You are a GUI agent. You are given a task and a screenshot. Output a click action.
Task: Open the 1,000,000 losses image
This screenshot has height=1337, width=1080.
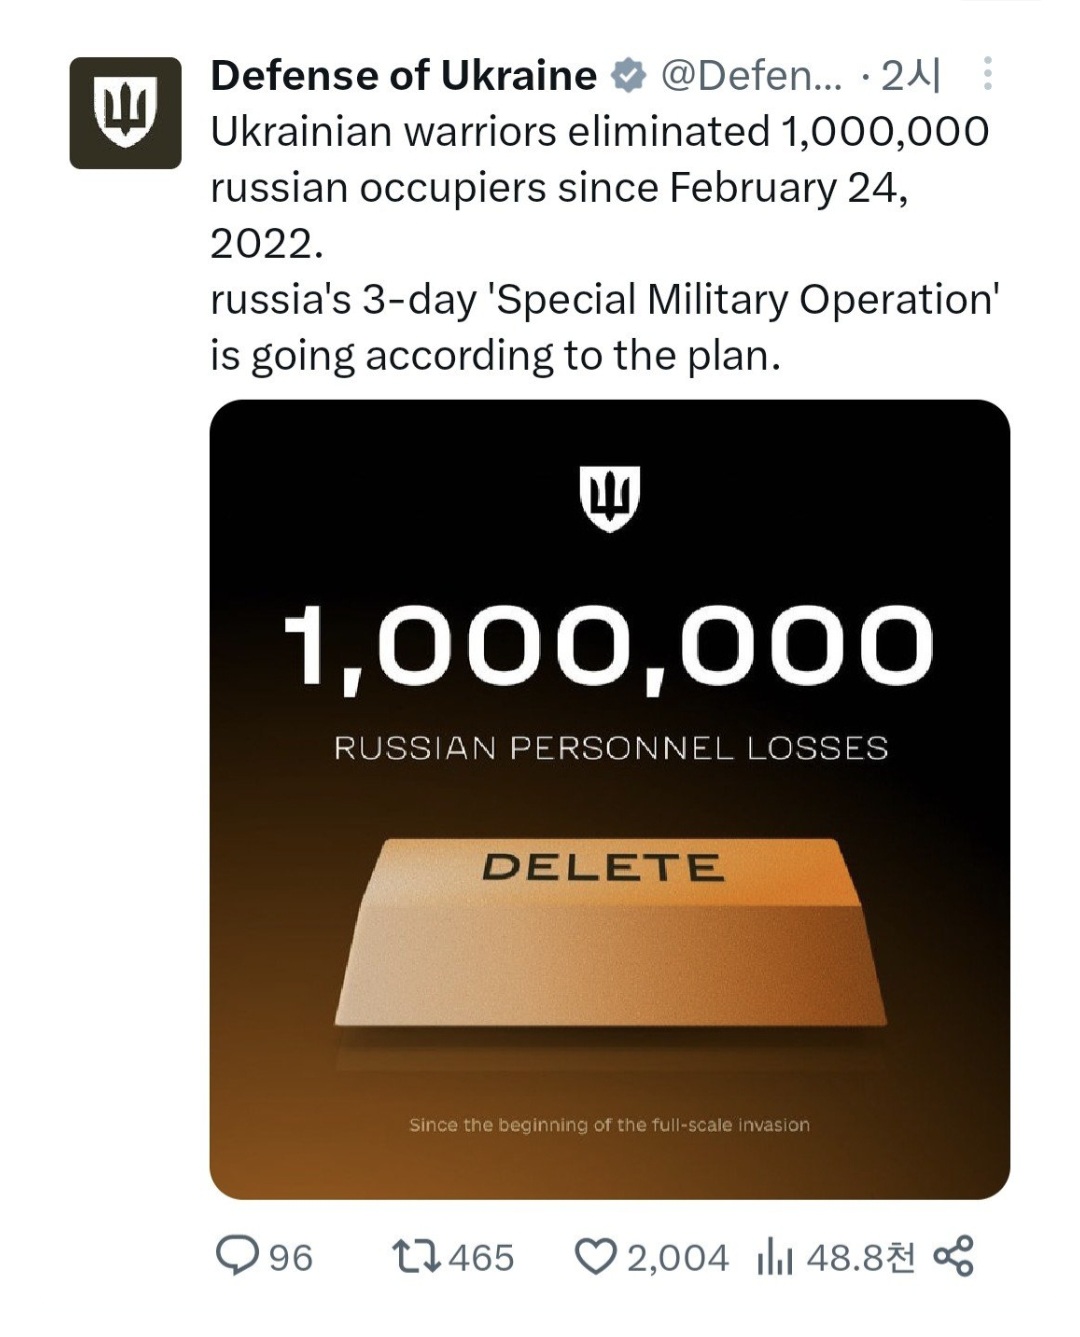pos(609,799)
